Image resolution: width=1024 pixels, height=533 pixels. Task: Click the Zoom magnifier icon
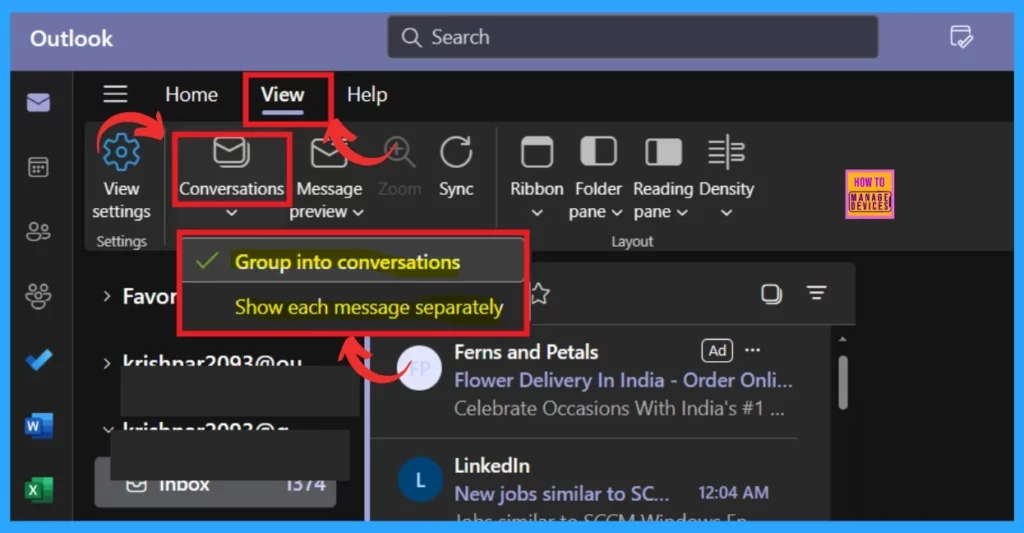click(x=400, y=152)
